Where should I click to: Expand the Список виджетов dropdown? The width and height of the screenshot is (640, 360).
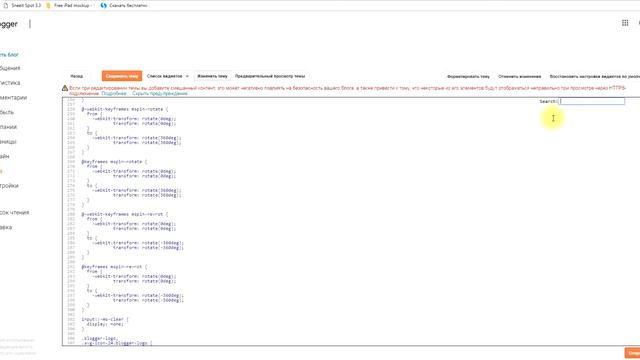168,76
